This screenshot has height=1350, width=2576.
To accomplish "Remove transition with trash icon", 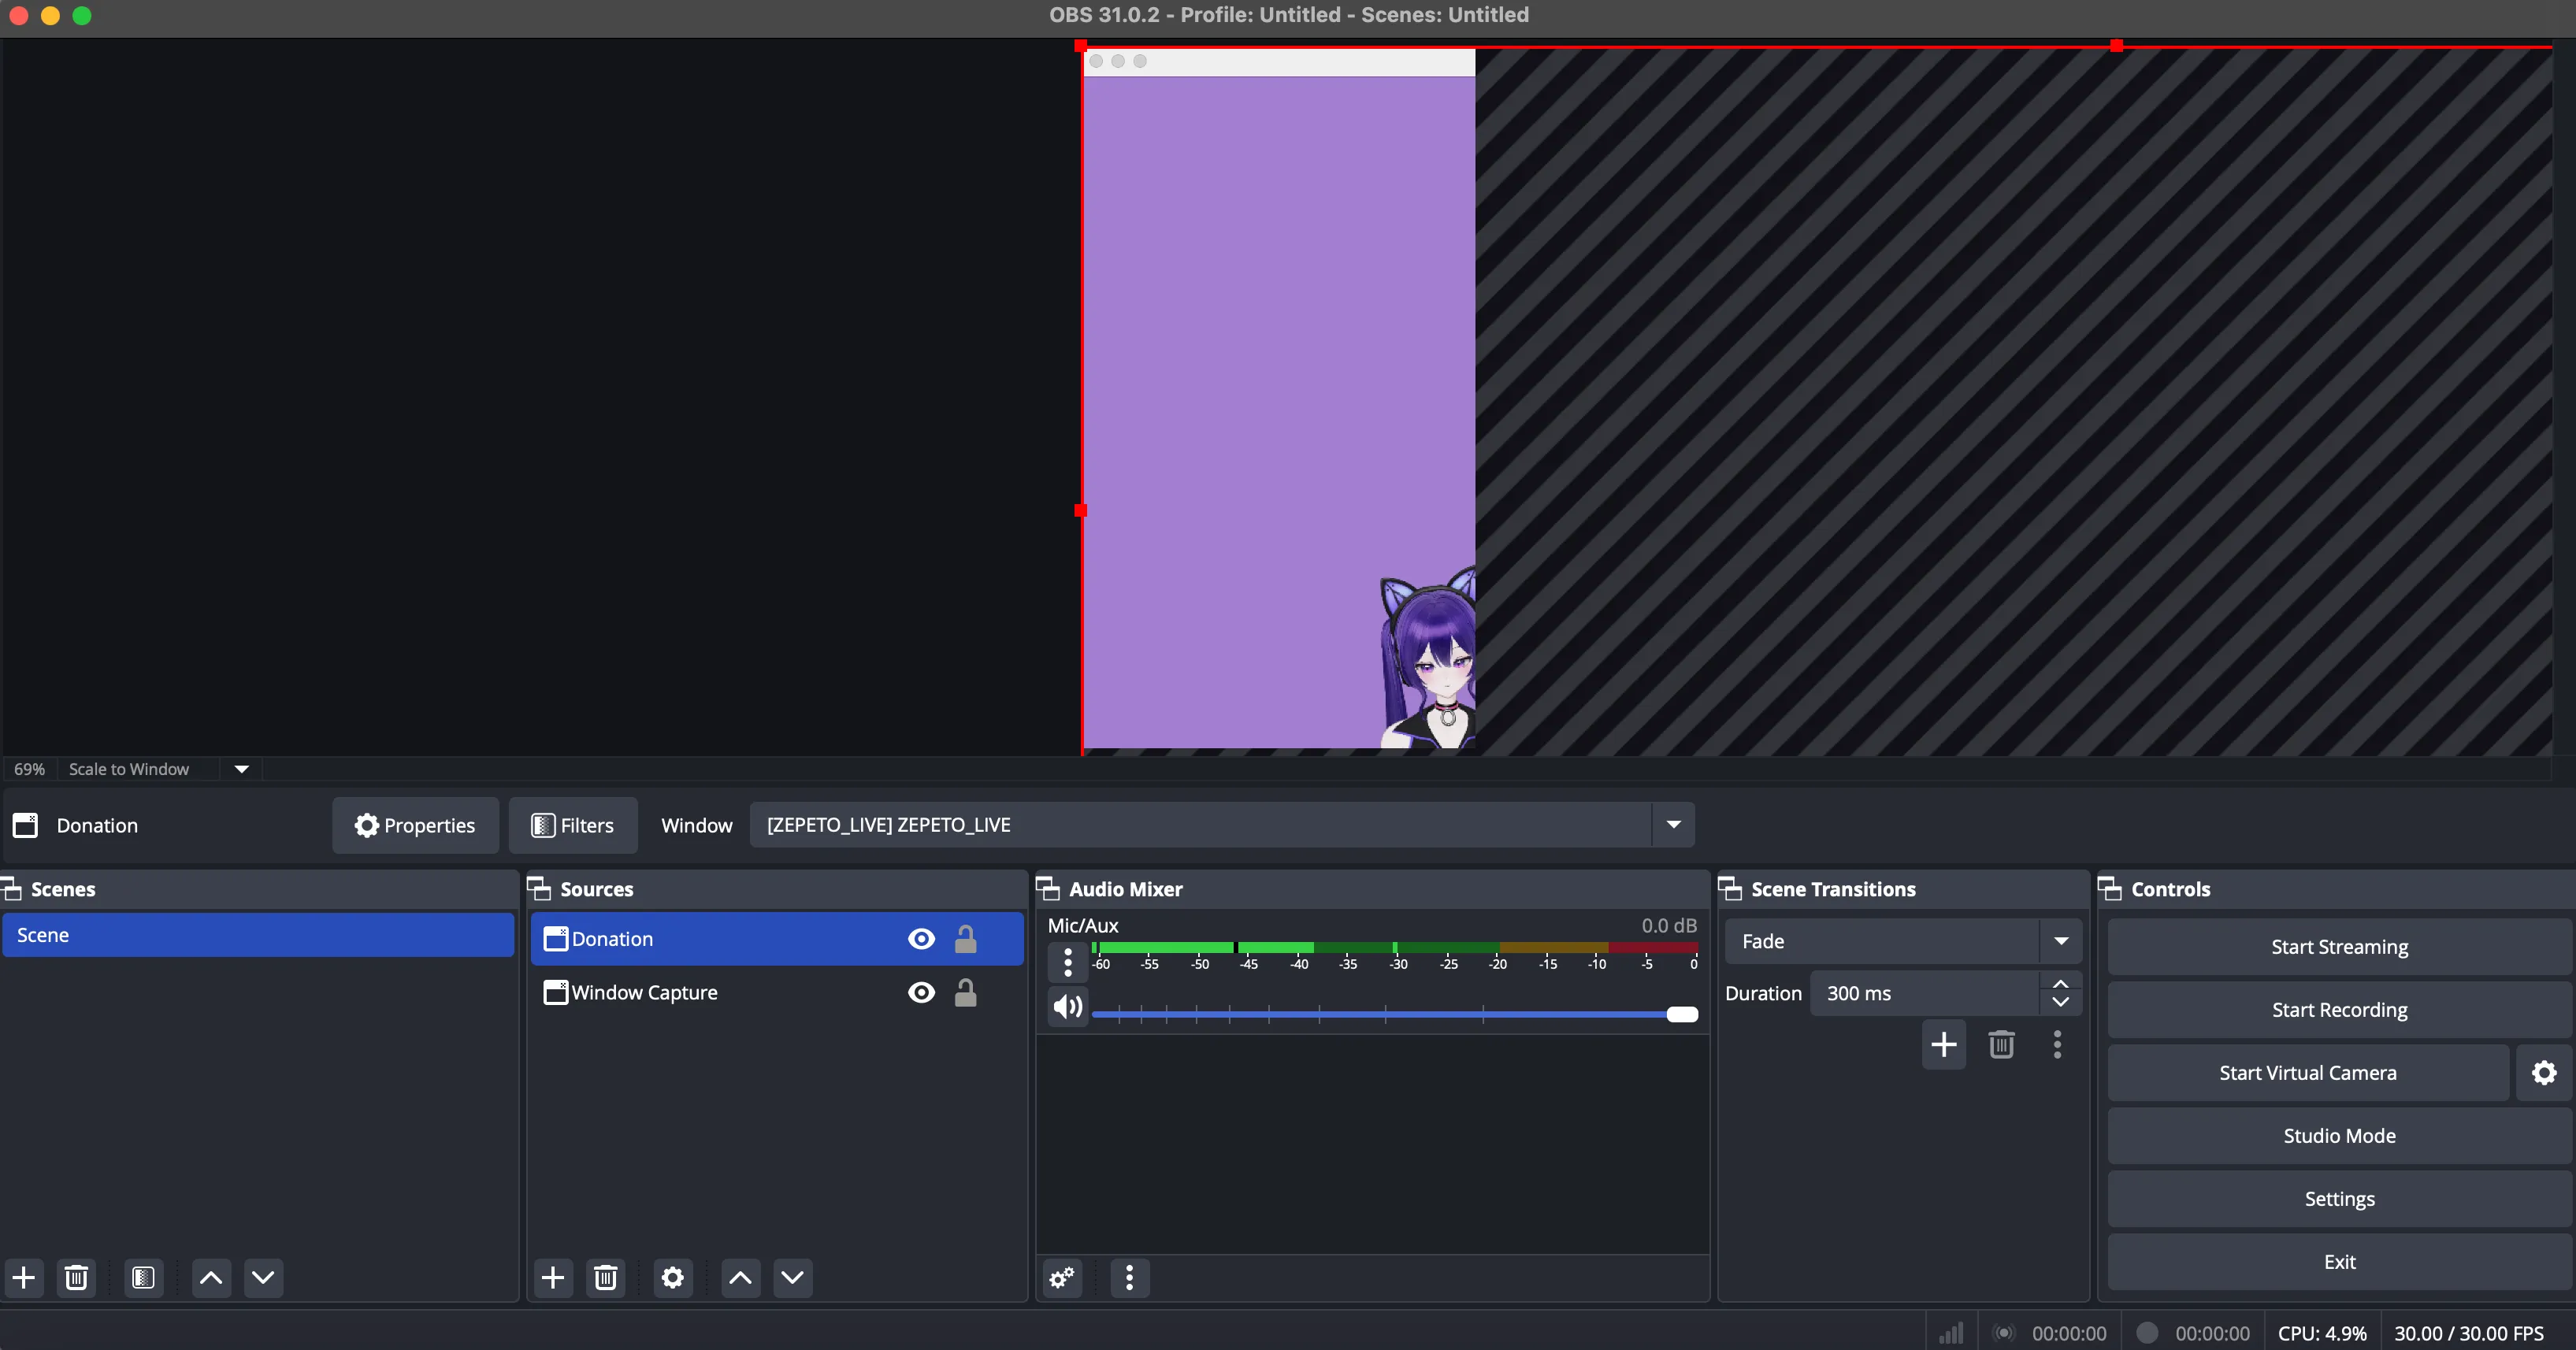I will pos(2000,1045).
